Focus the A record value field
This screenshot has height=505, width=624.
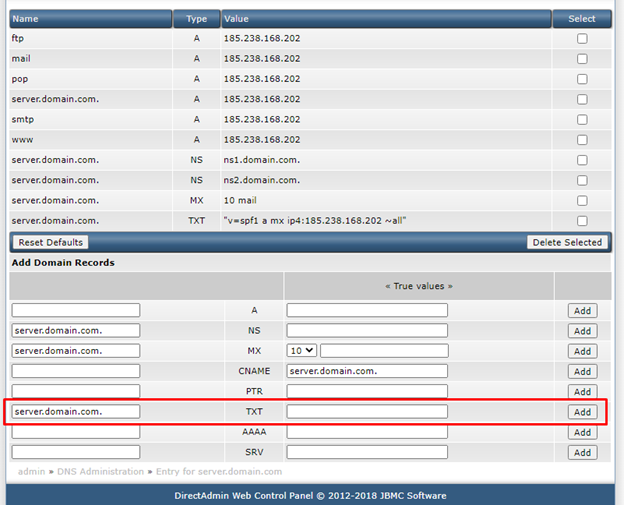pos(367,310)
